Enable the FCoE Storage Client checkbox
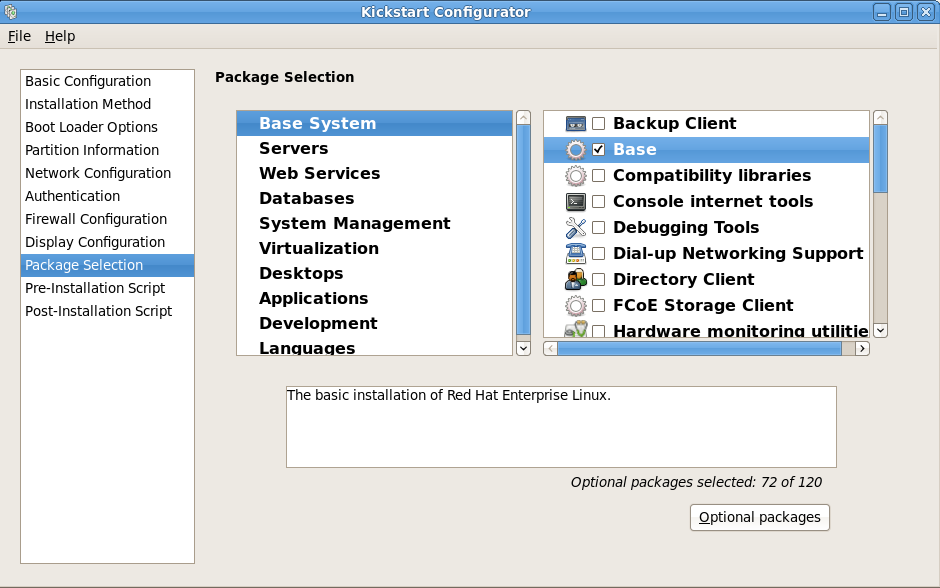The width and height of the screenshot is (940, 588). (x=598, y=306)
